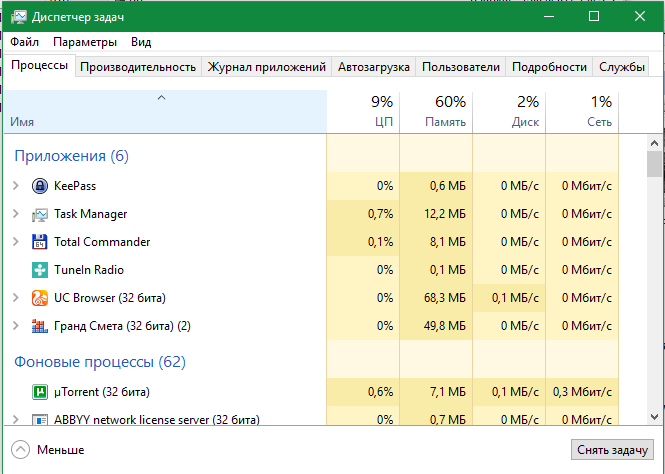Viewport: 665px width, 474px height.
Task: Expand the UC Browser process group
Action: coord(15,298)
